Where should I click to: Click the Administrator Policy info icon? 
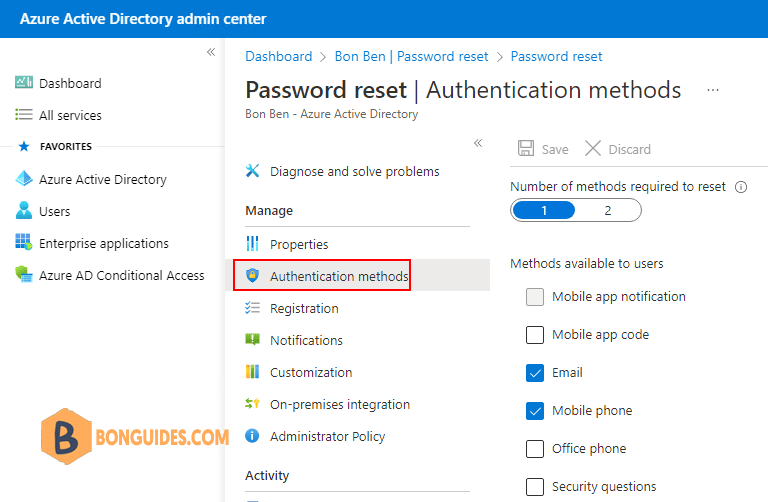click(x=252, y=435)
